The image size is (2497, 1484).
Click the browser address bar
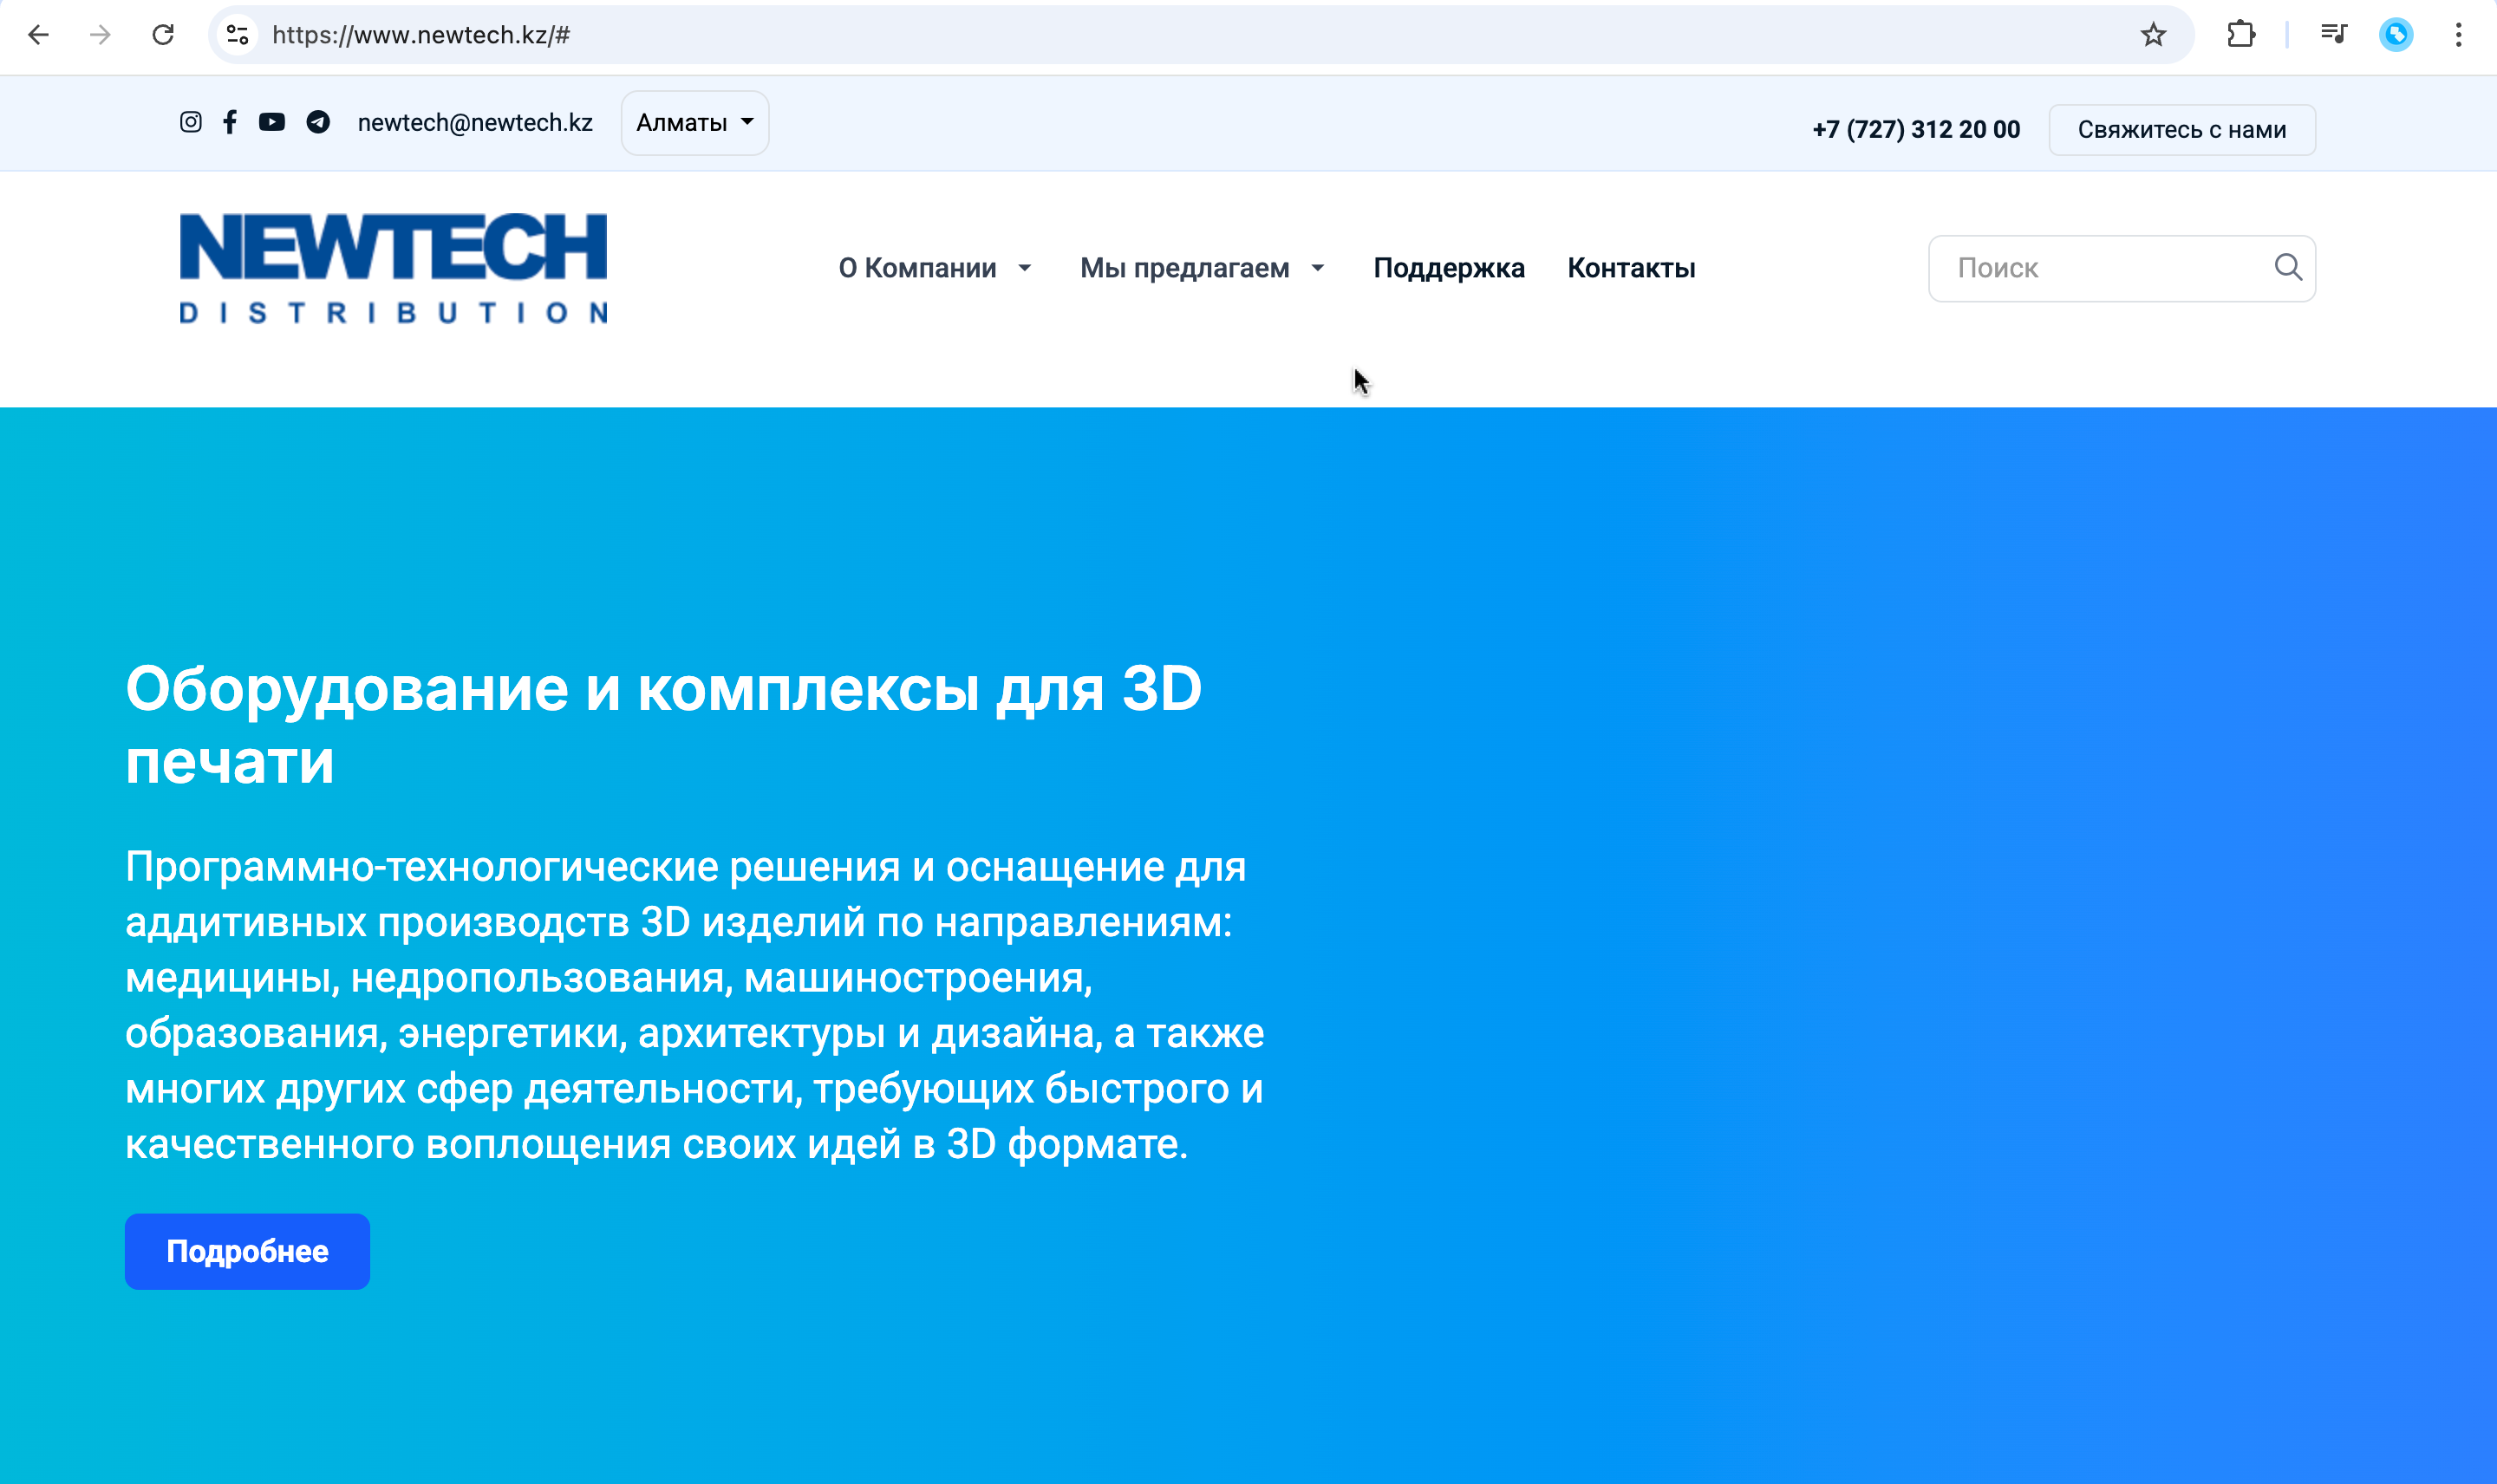pos(700,34)
